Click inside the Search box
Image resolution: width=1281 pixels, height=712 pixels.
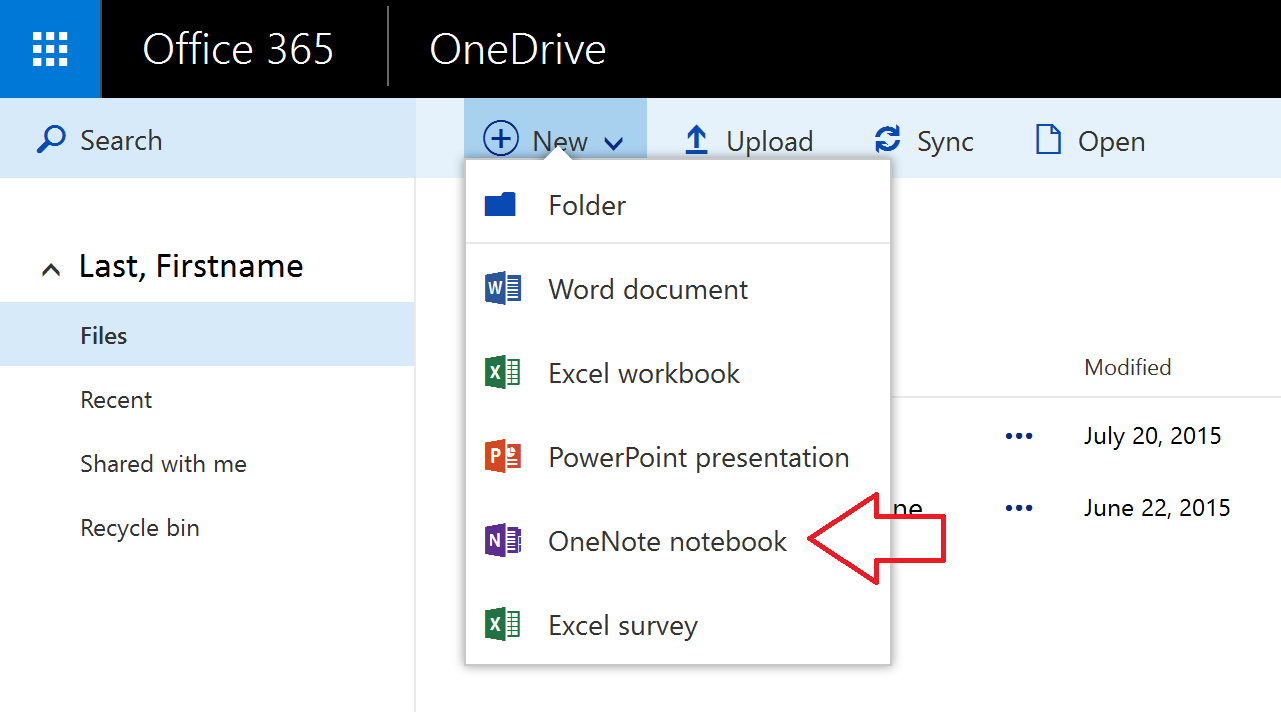207,139
